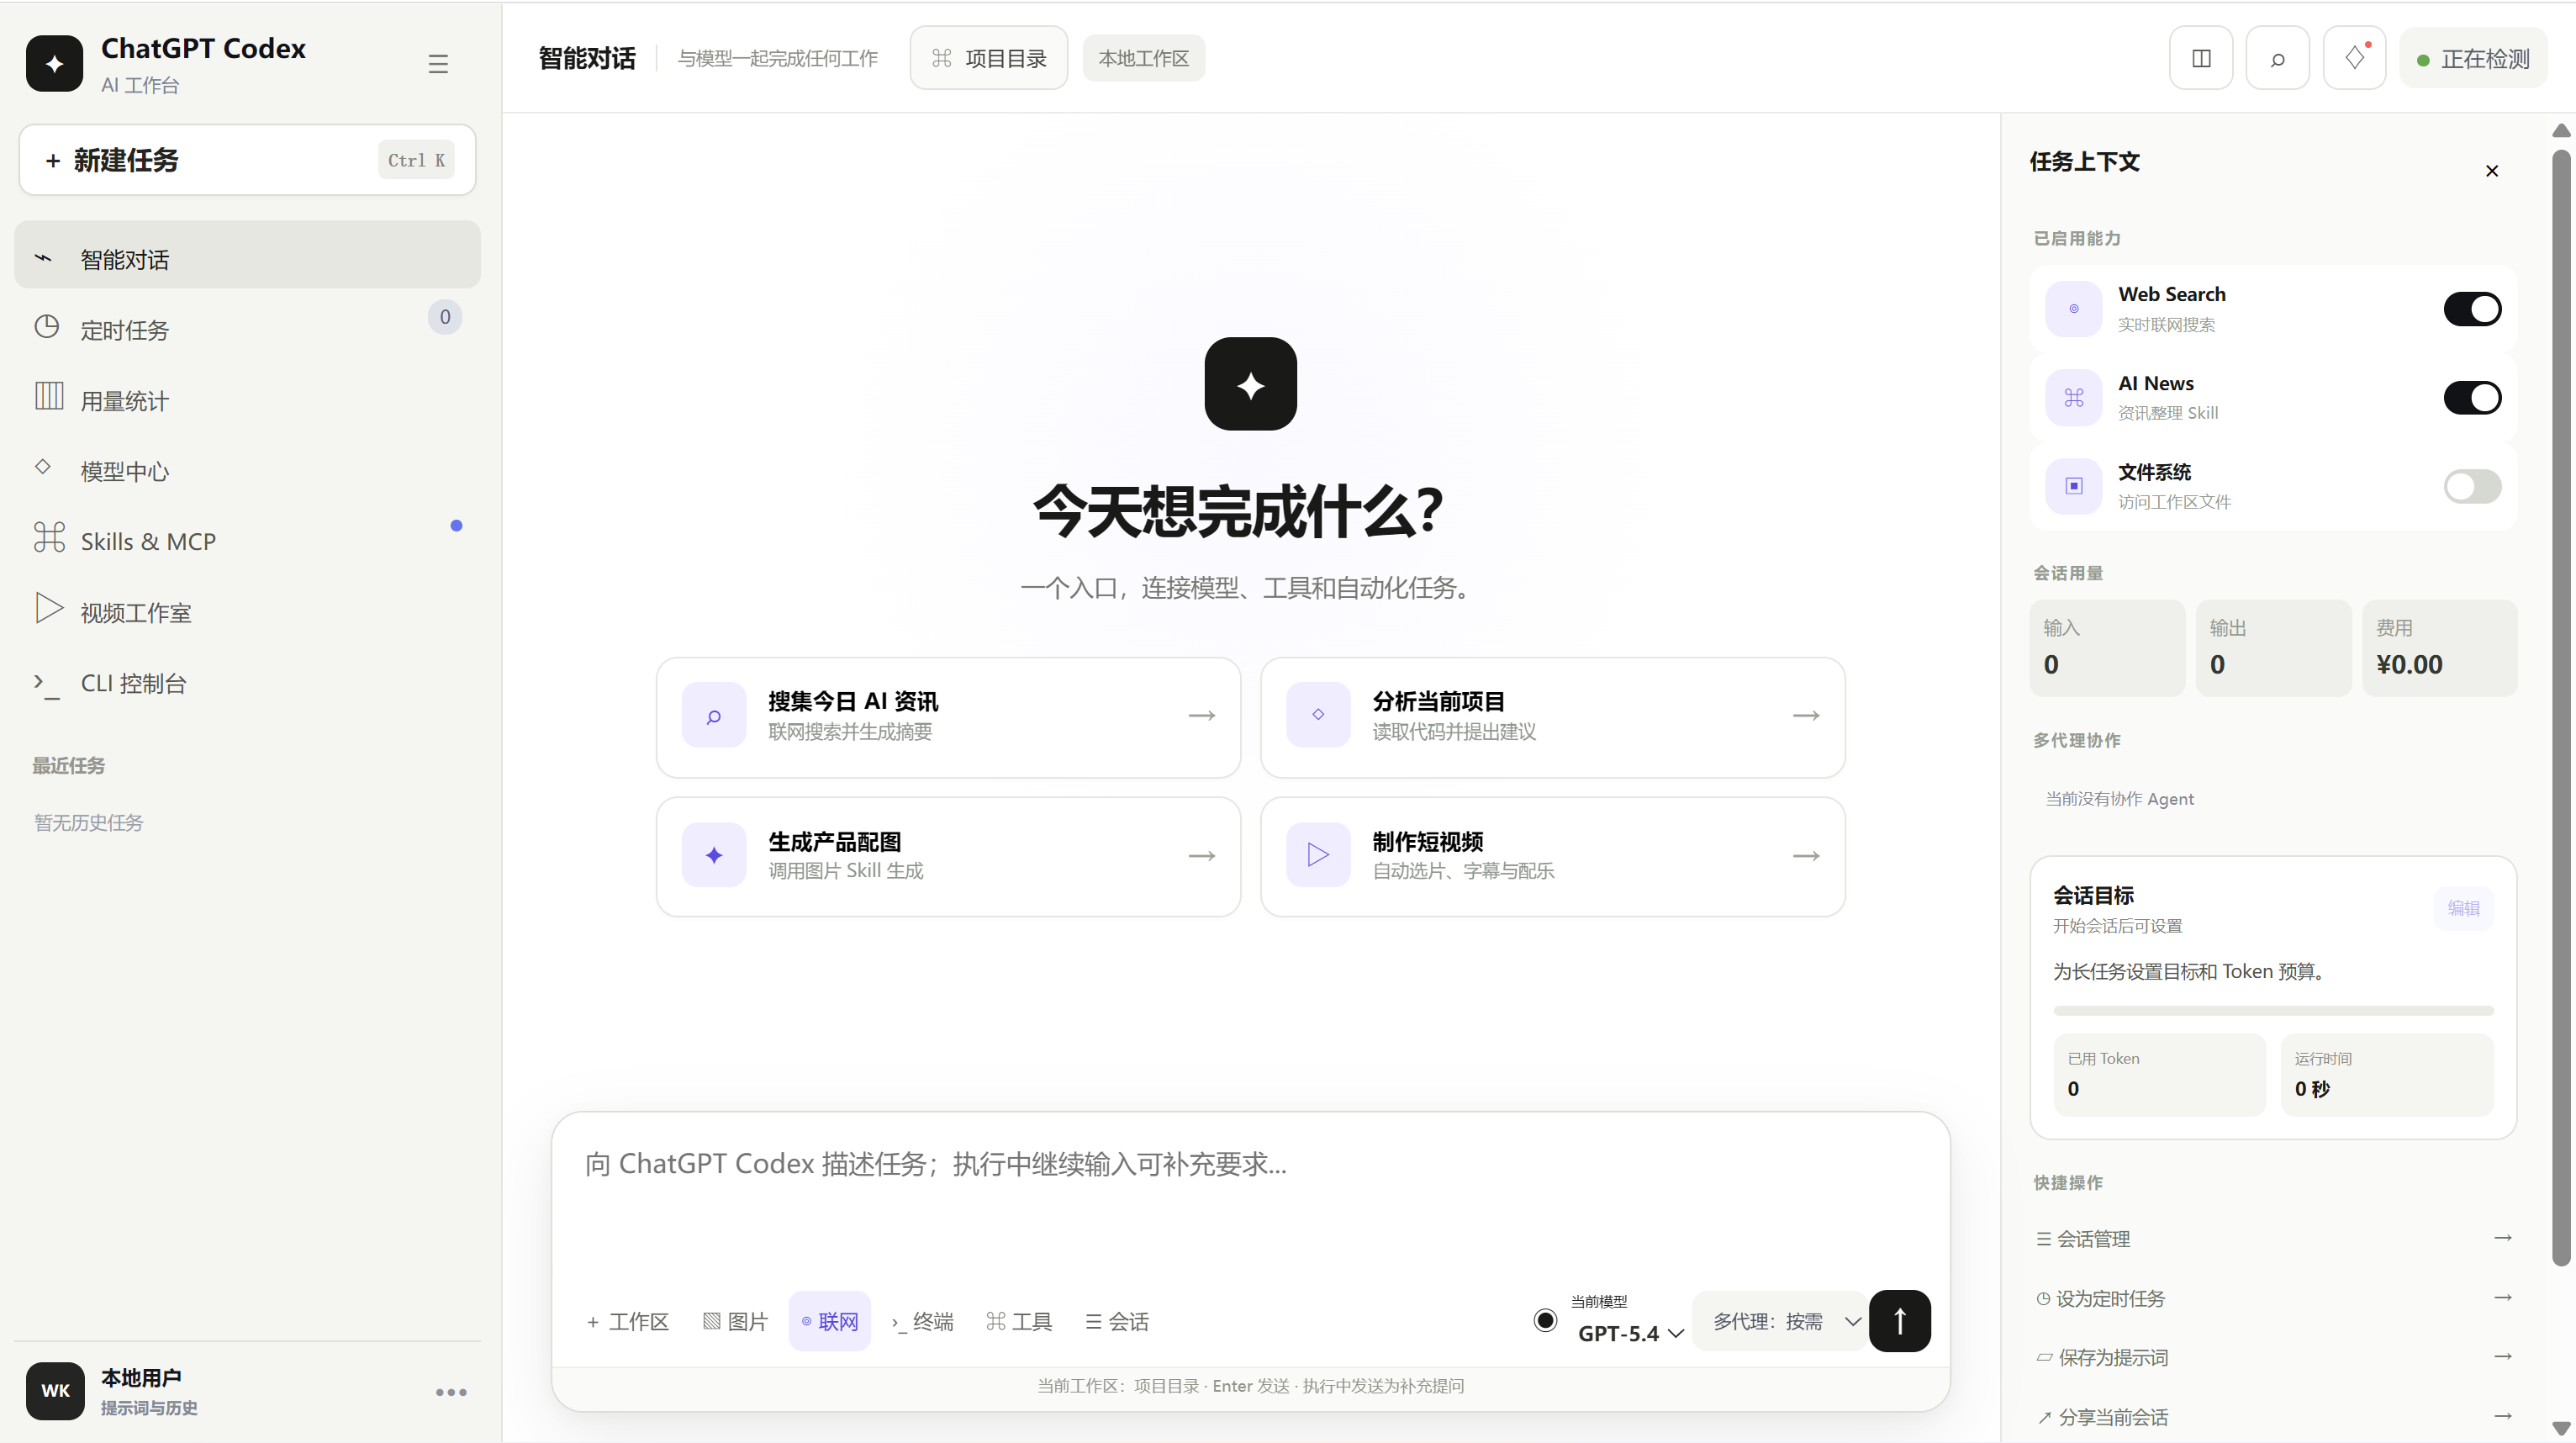This screenshot has width=2576, height=1443.
Task: Click the diamond icon on 分析当前项目
Action: click(1317, 715)
